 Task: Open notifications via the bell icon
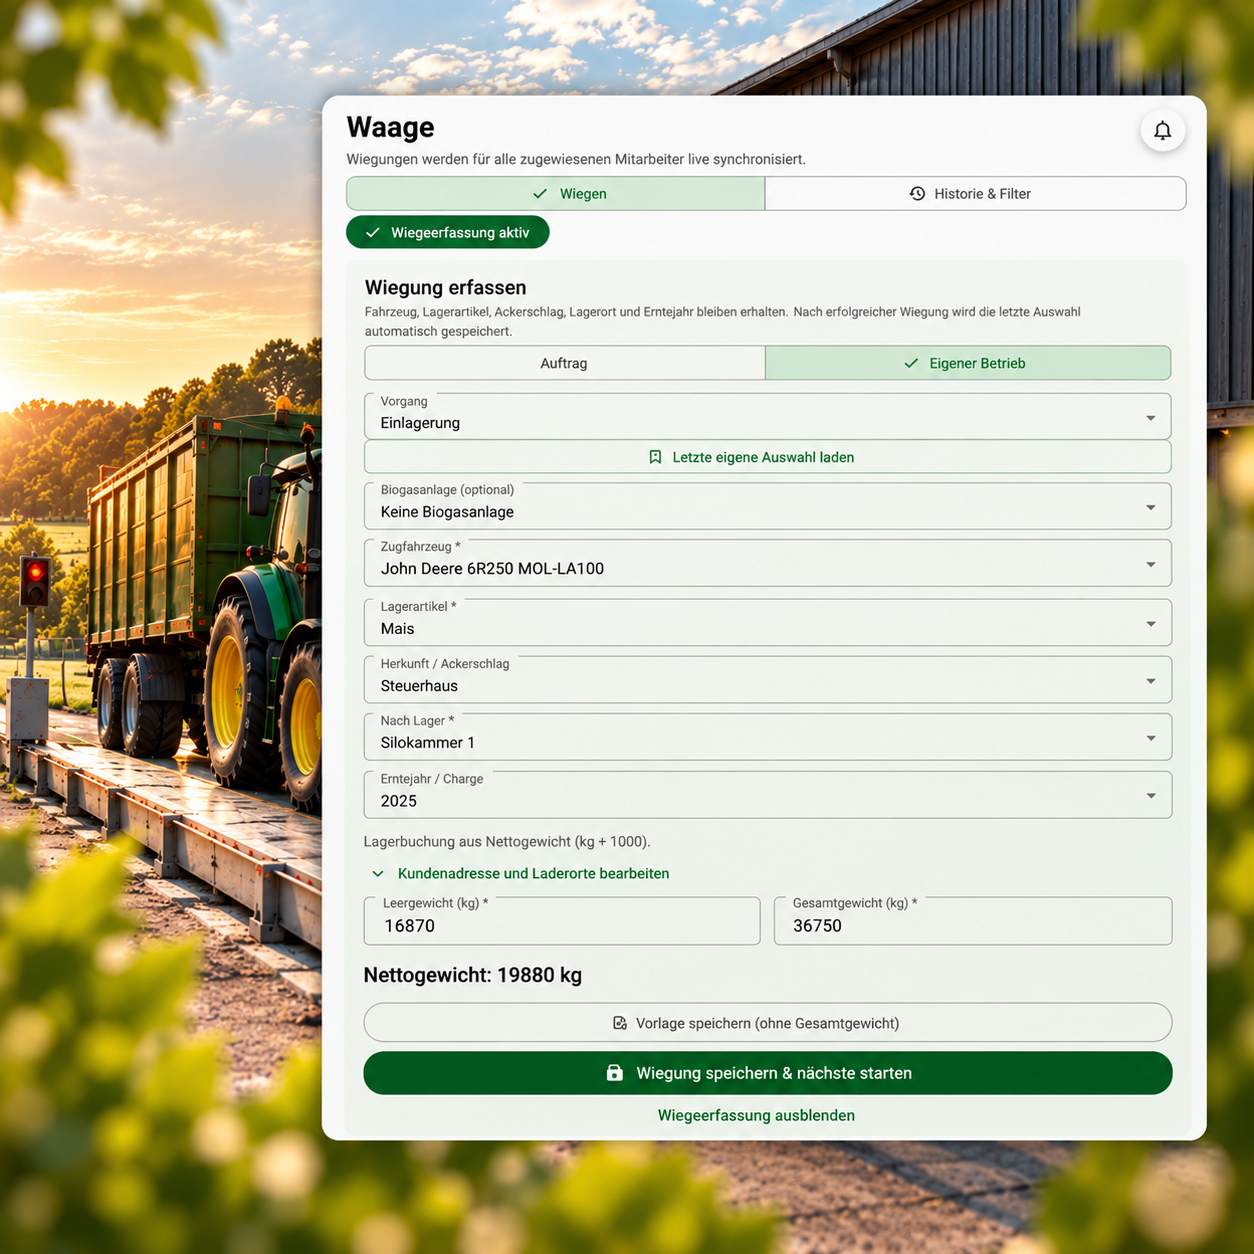(x=1162, y=131)
